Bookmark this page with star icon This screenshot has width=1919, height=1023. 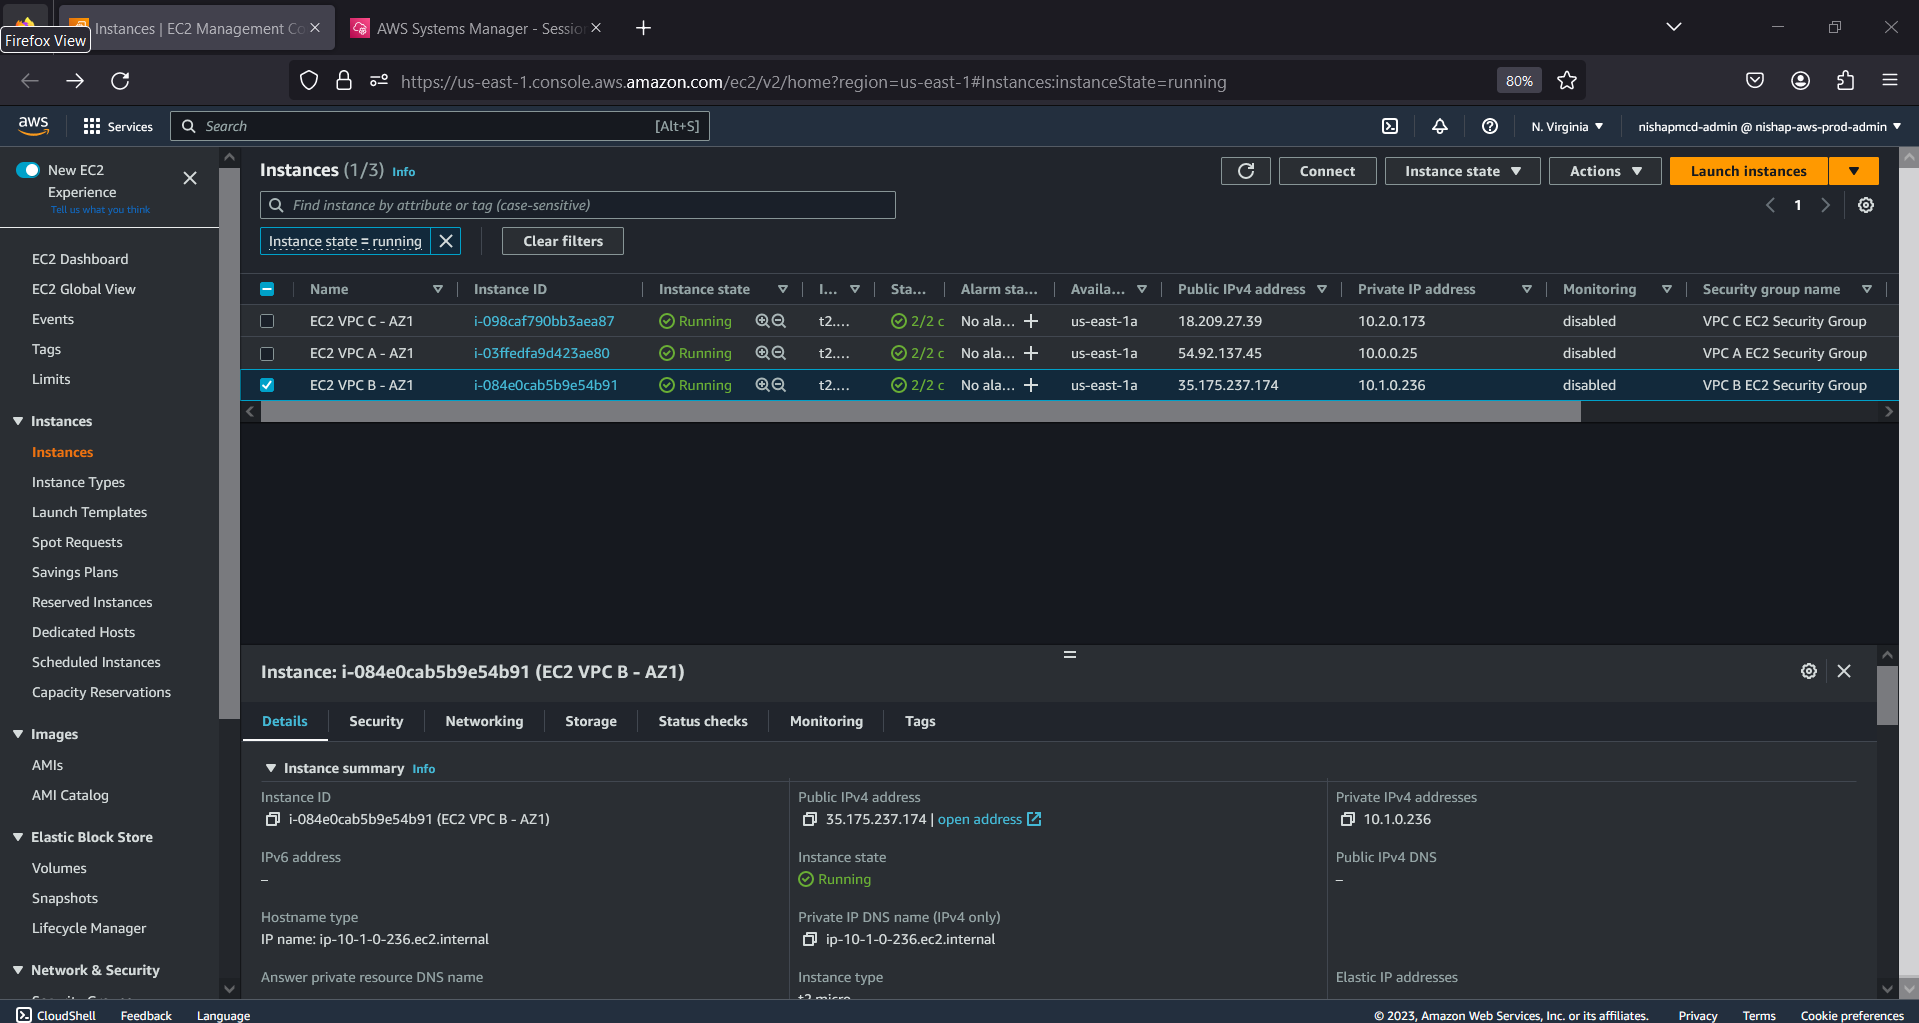pos(1567,81)
